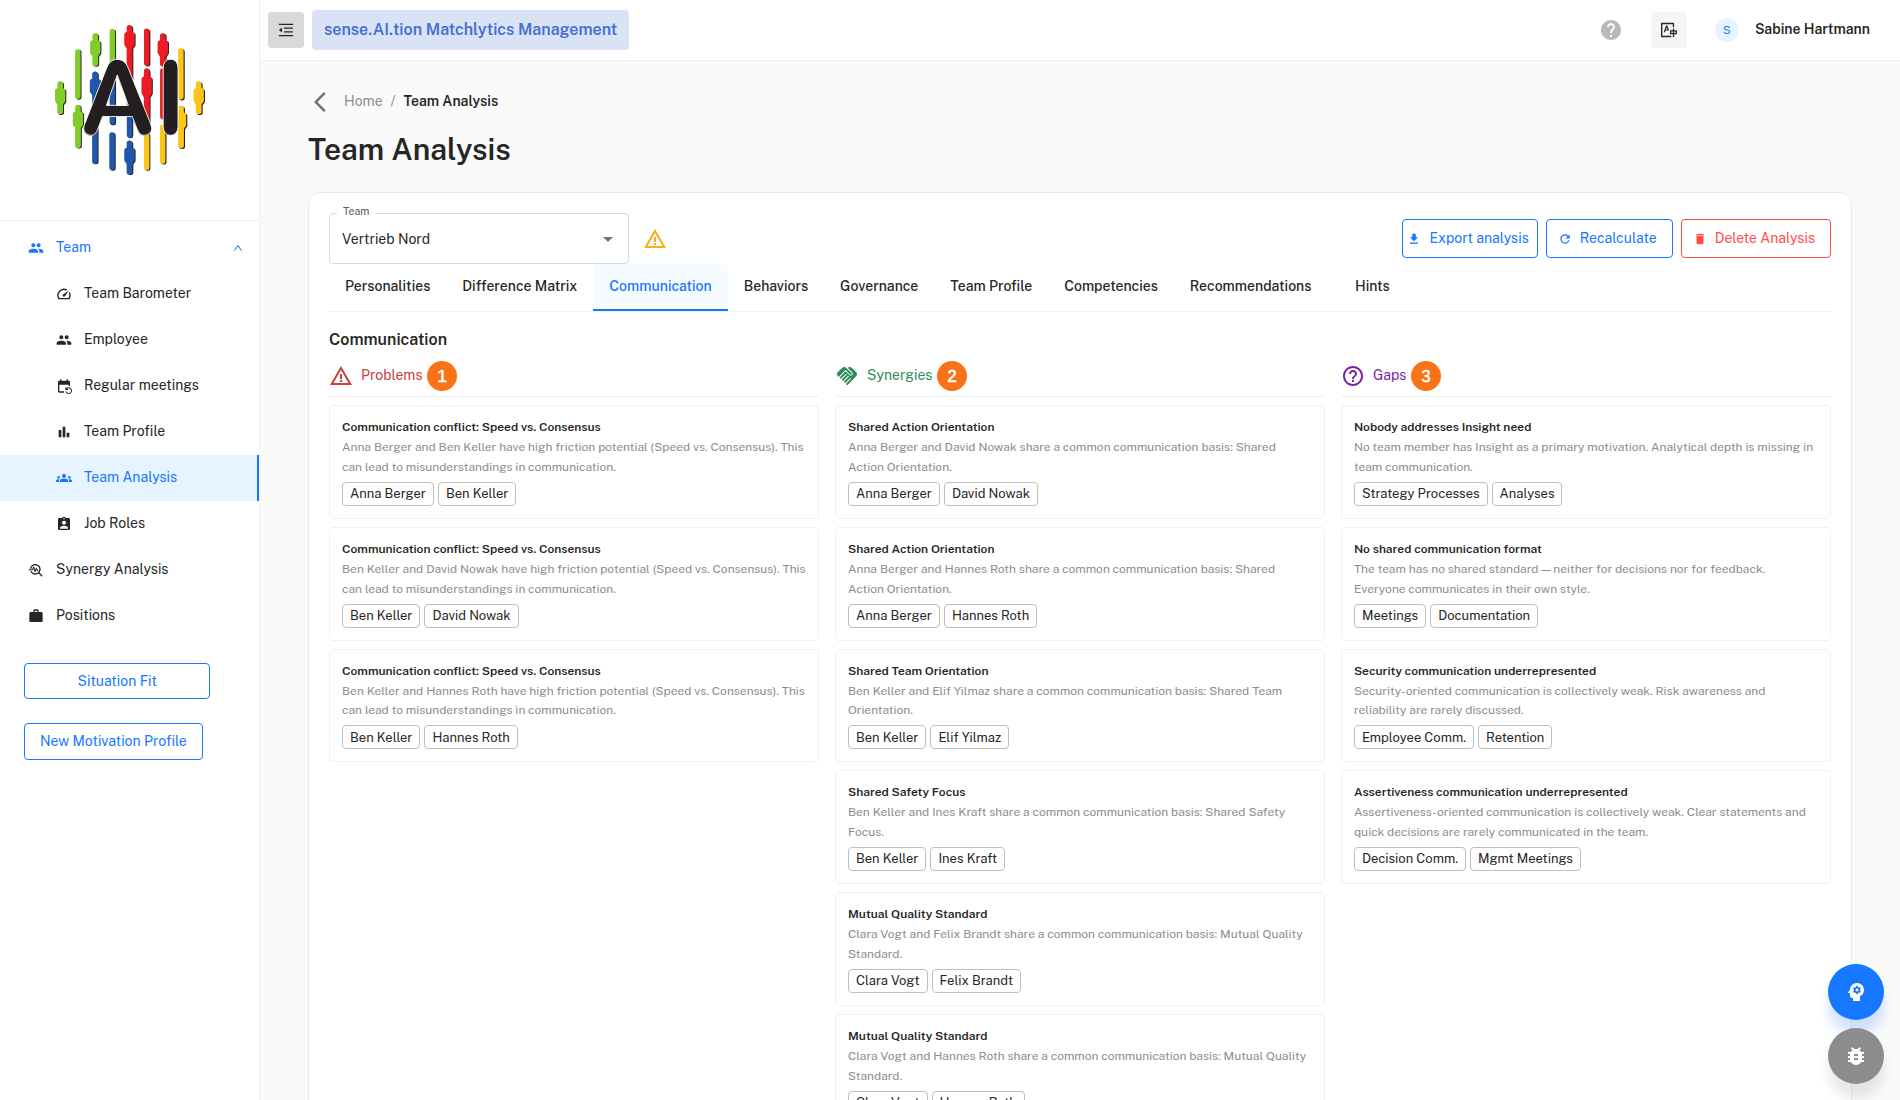Open Synergy Analysis in the sidebar
Screen dimensions: 1900x1100
click(x=130, y=569)
